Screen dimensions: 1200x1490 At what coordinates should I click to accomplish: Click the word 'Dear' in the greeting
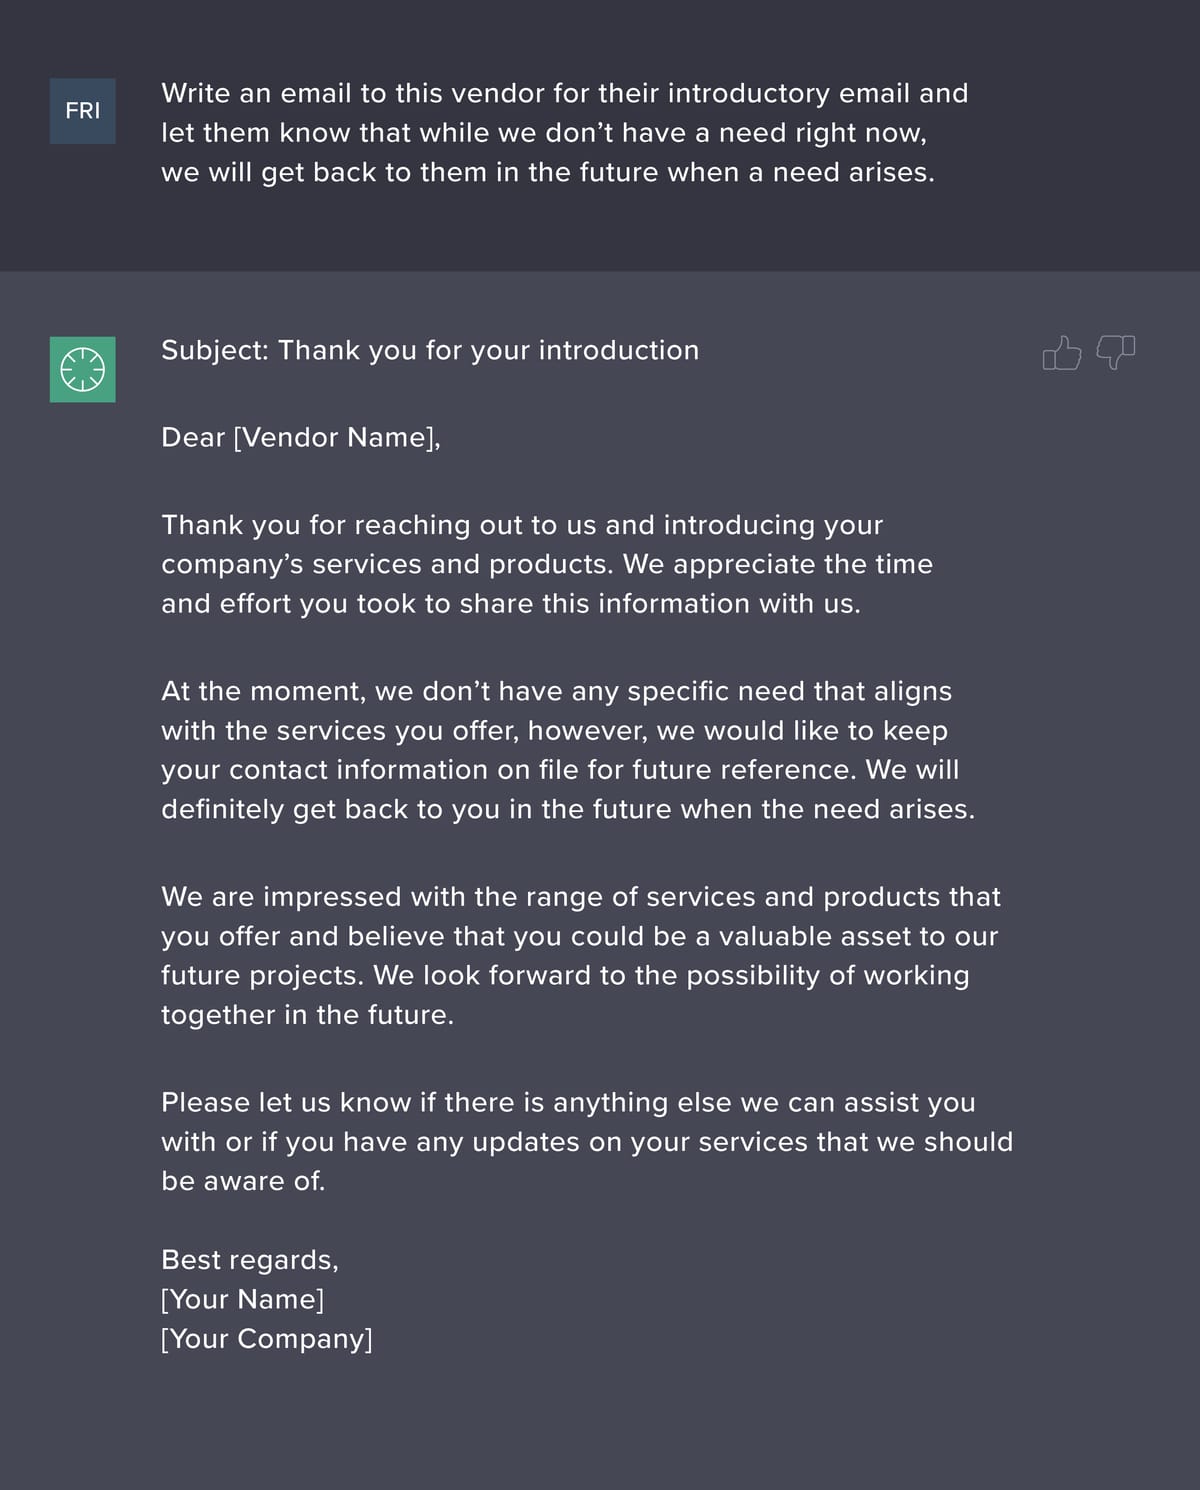(x=192, y=438)
